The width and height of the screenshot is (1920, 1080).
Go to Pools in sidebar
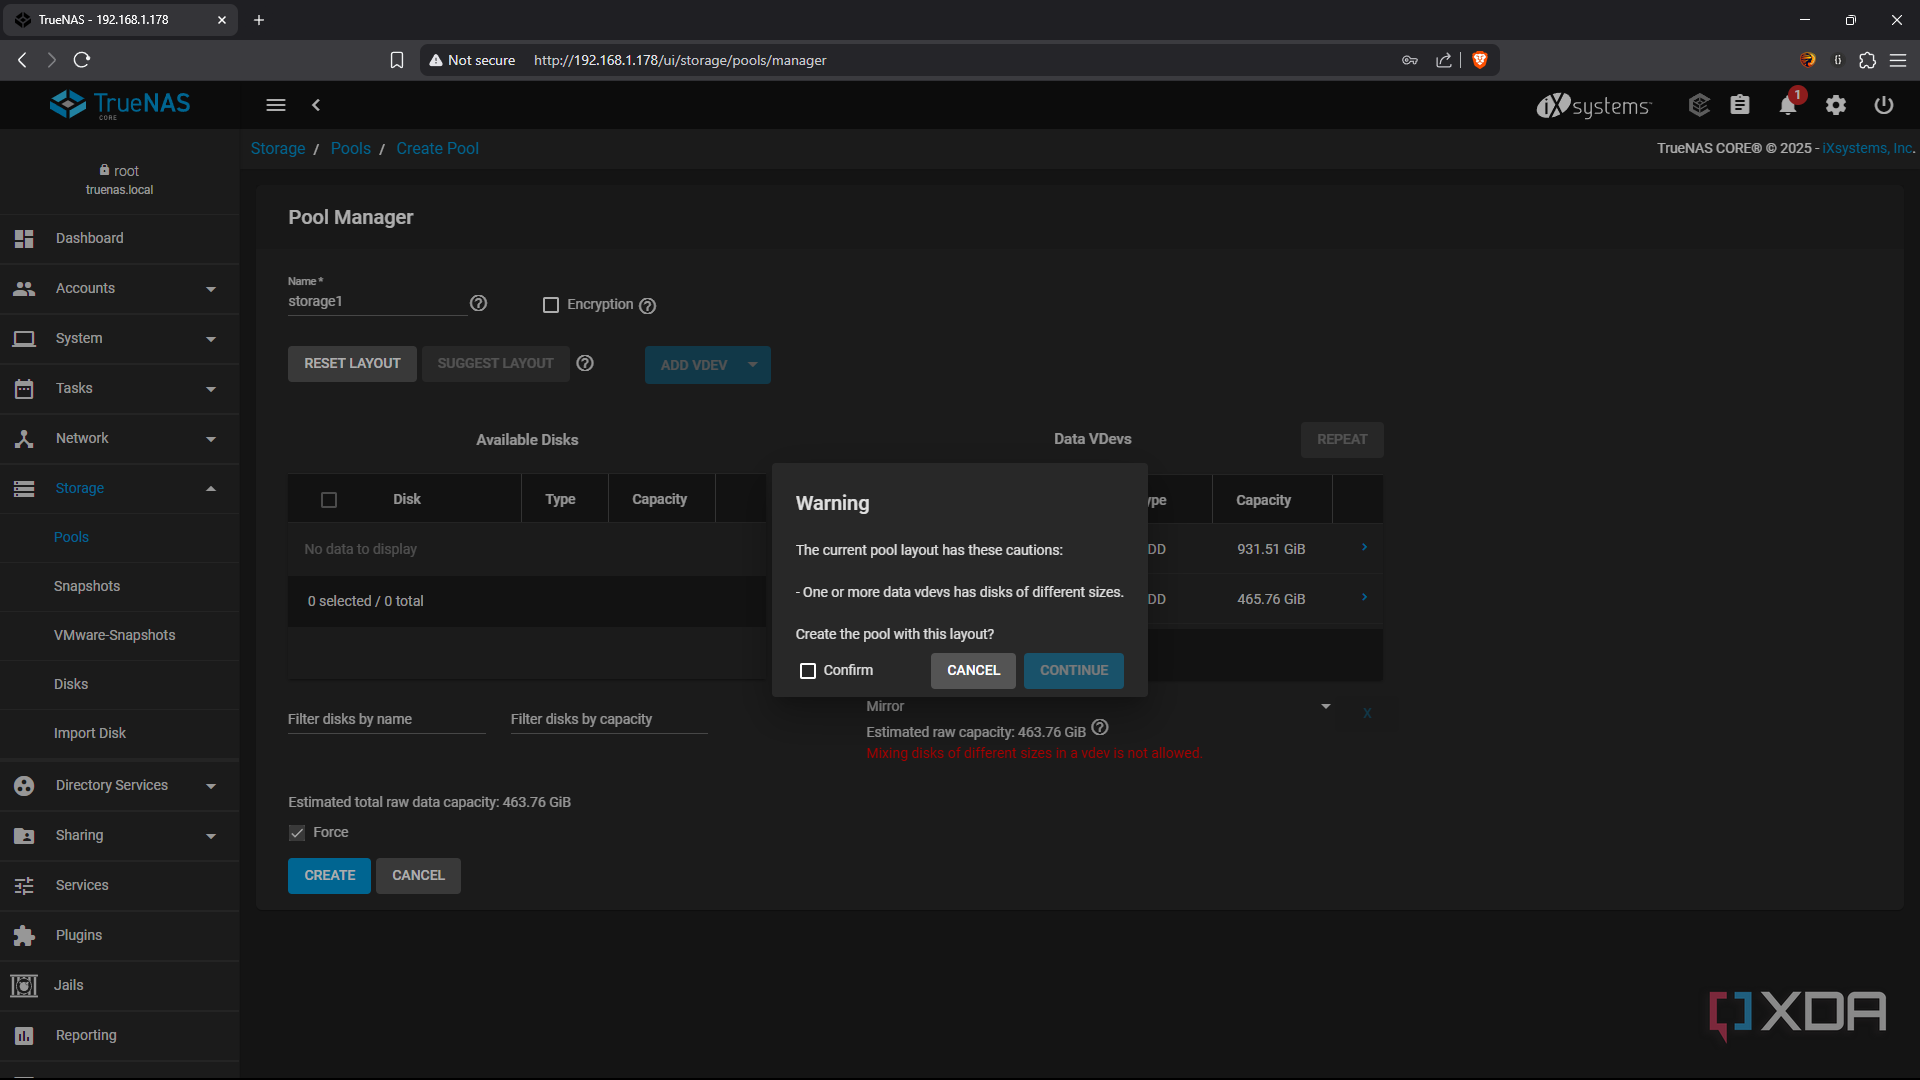tap(120, 538)
